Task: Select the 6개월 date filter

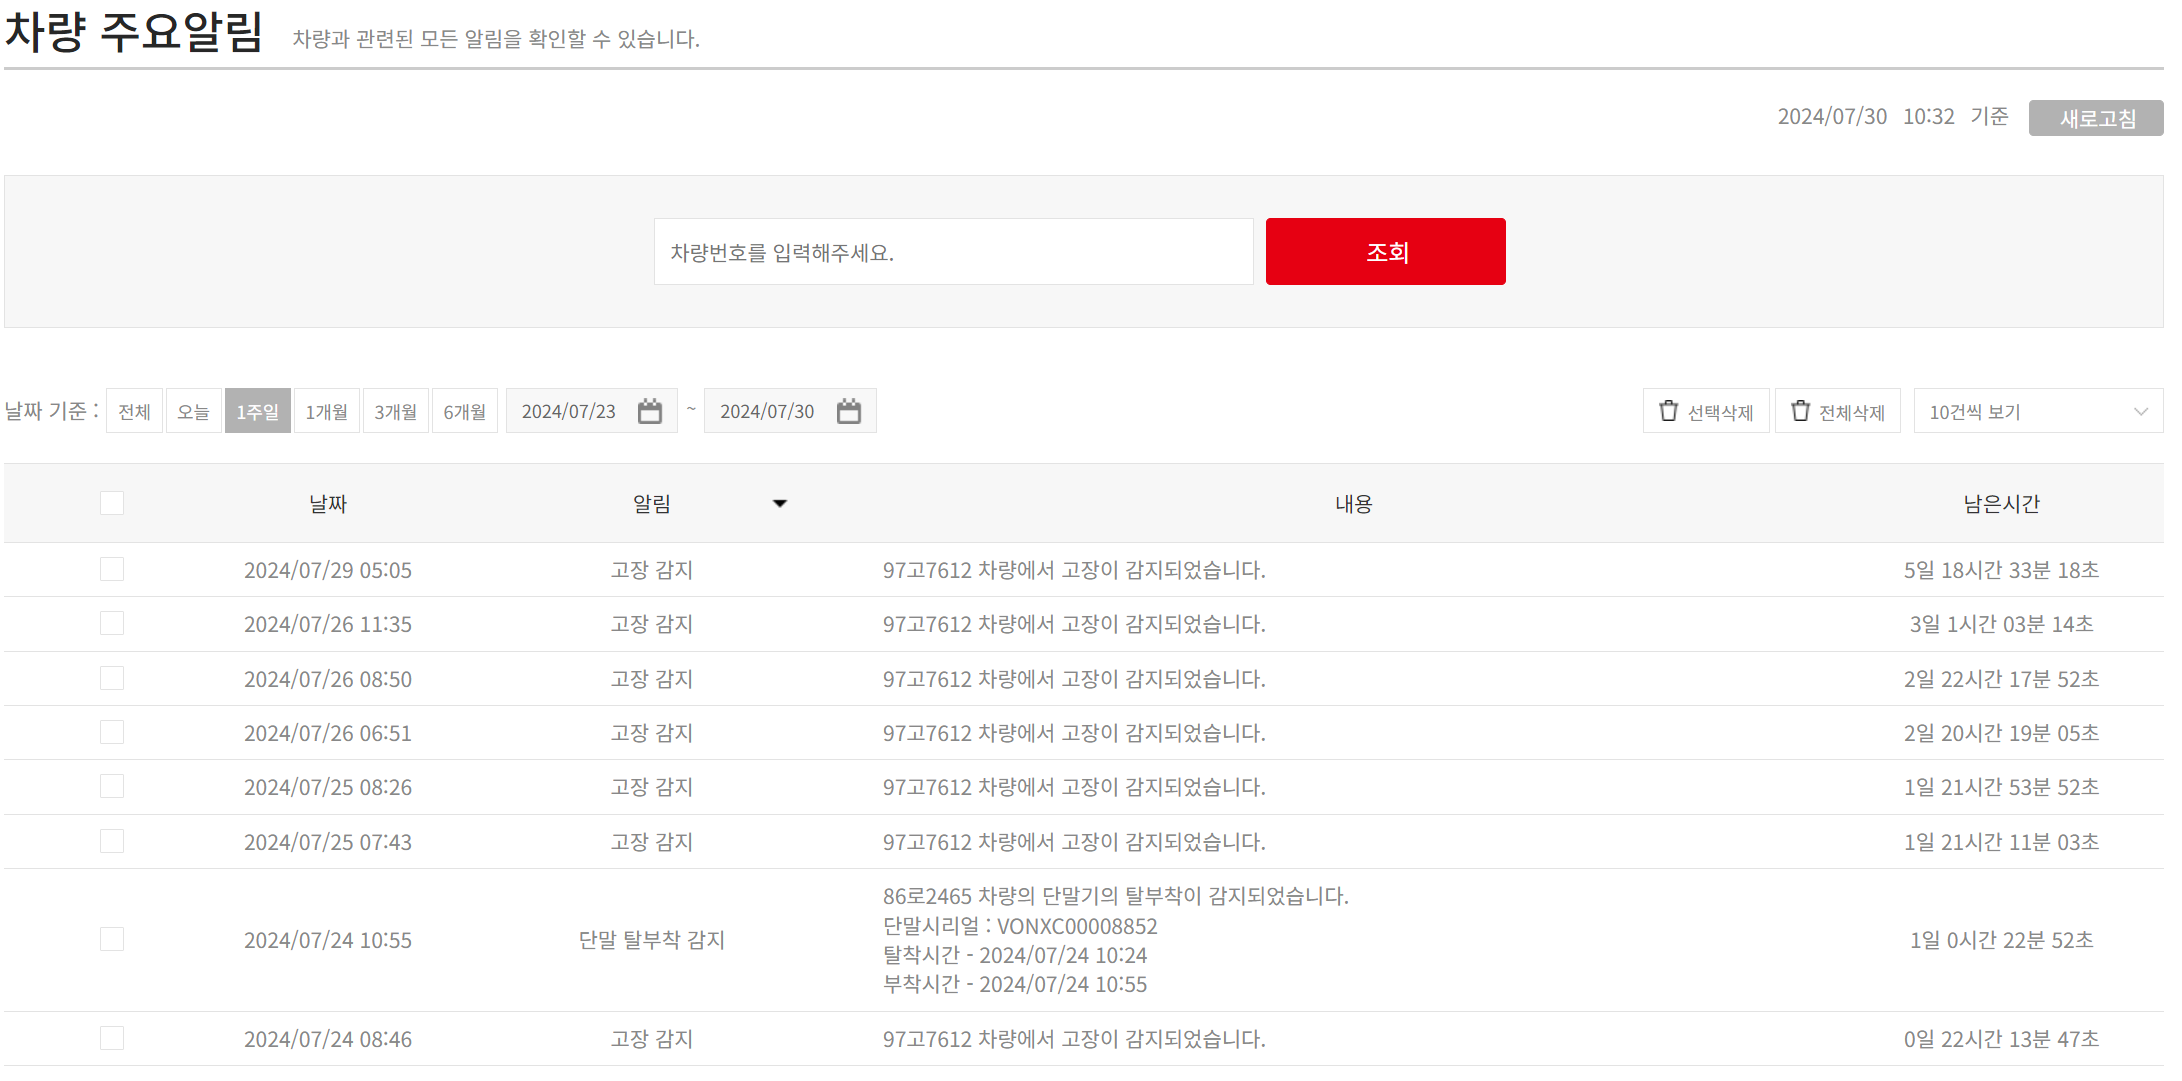Action: 465,411
